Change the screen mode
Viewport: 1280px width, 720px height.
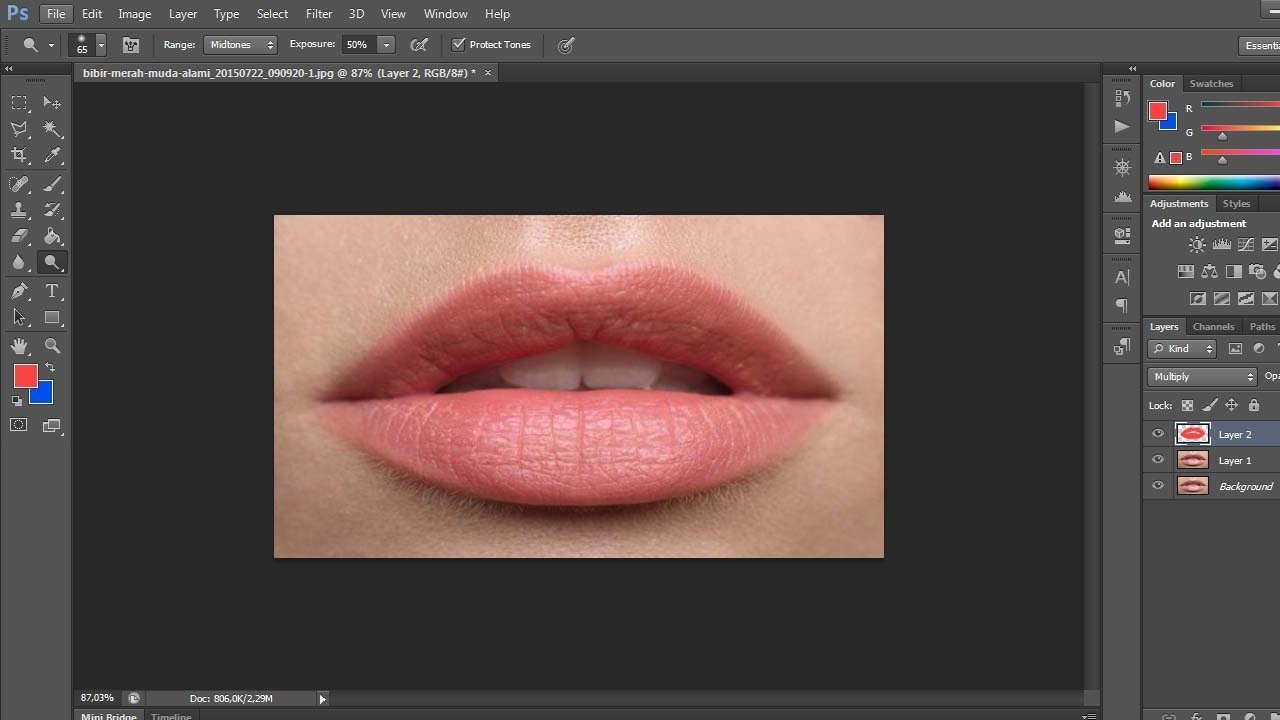[53, 425]
